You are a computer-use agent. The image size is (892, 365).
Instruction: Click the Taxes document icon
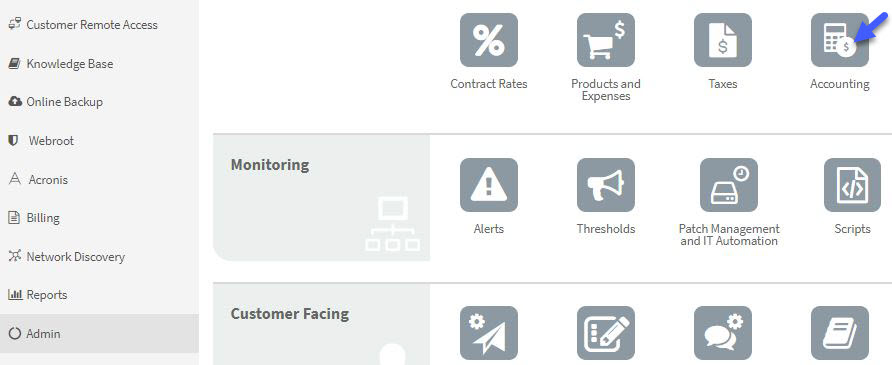point(722,40)
